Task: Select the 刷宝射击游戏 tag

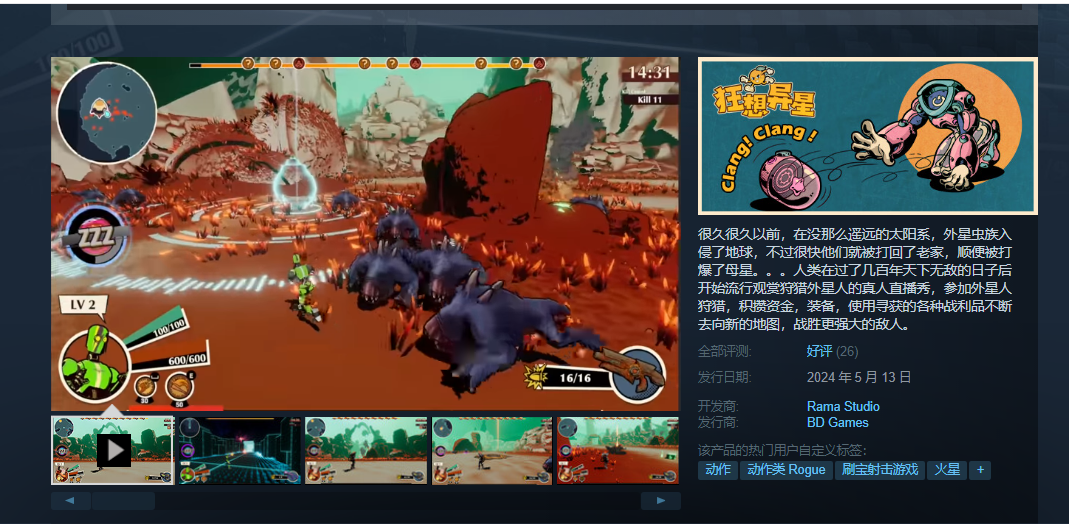Action: click(879, 470)
